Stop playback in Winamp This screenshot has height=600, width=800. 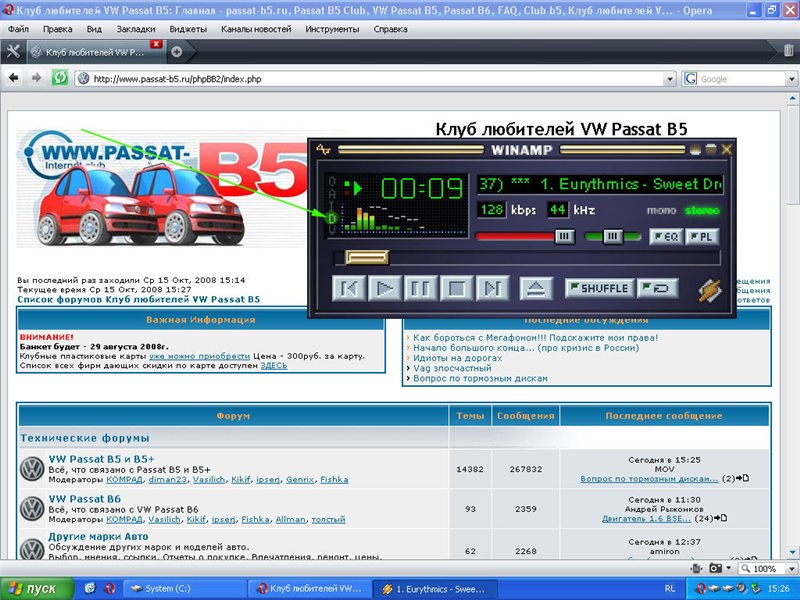pyautogui.click(x=456, y=289)
